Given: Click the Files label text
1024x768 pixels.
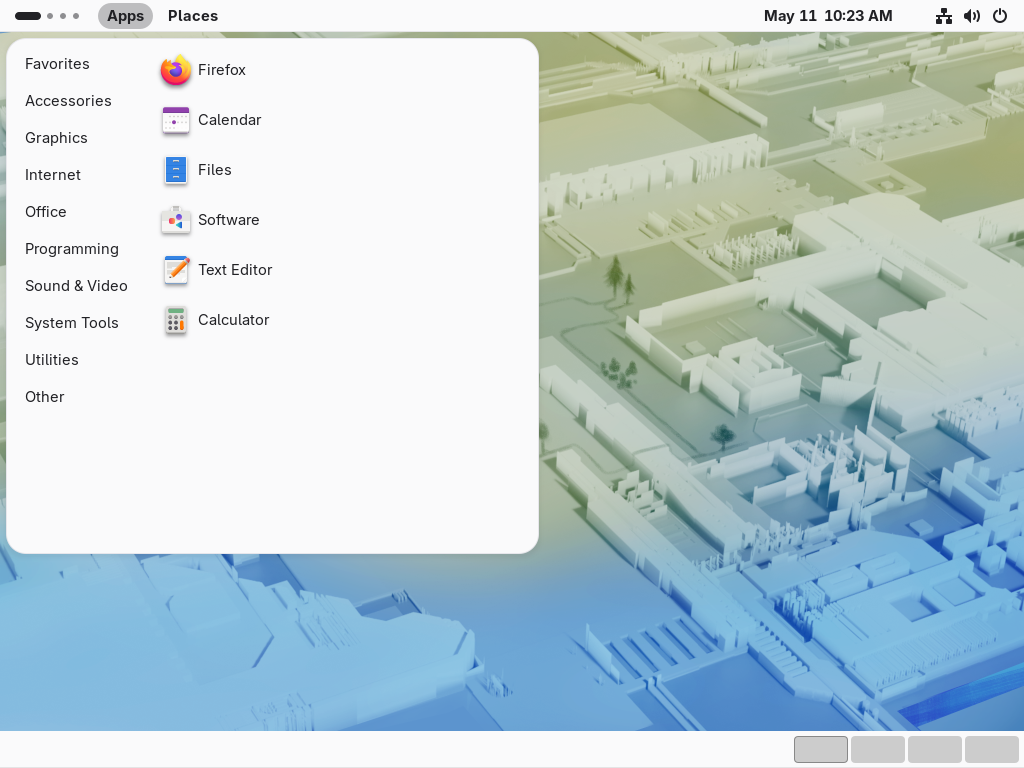Looking at the screenshot, I should [x=215, y=170].
